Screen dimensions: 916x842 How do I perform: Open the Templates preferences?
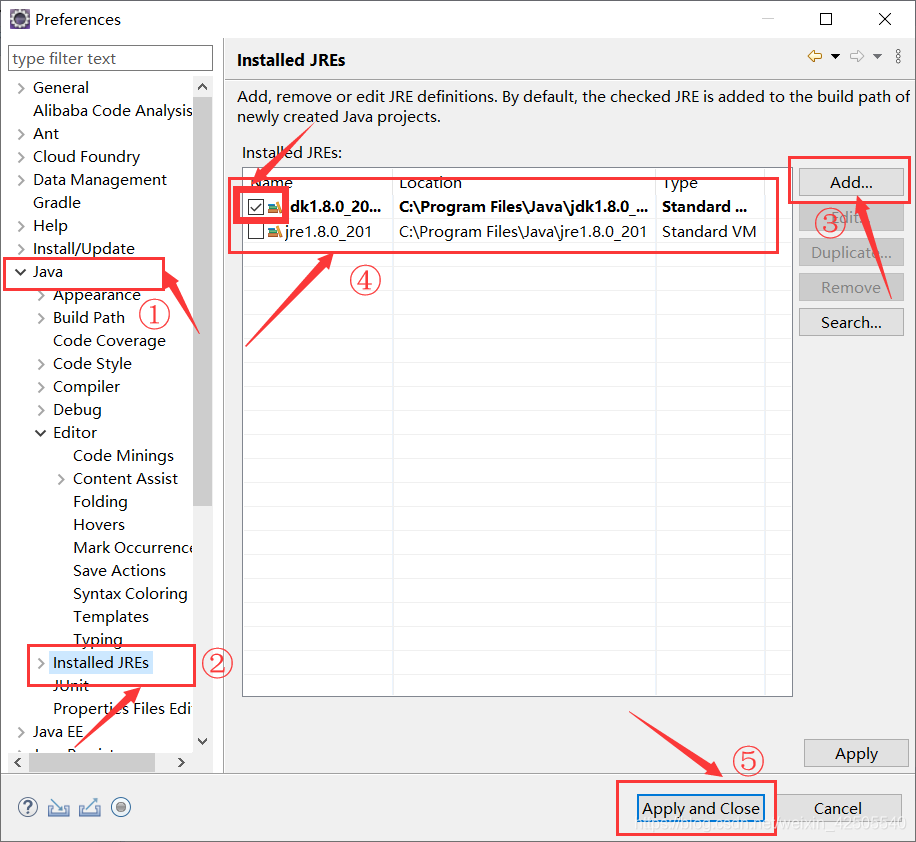pyautogui.click(x=110, y=616)
